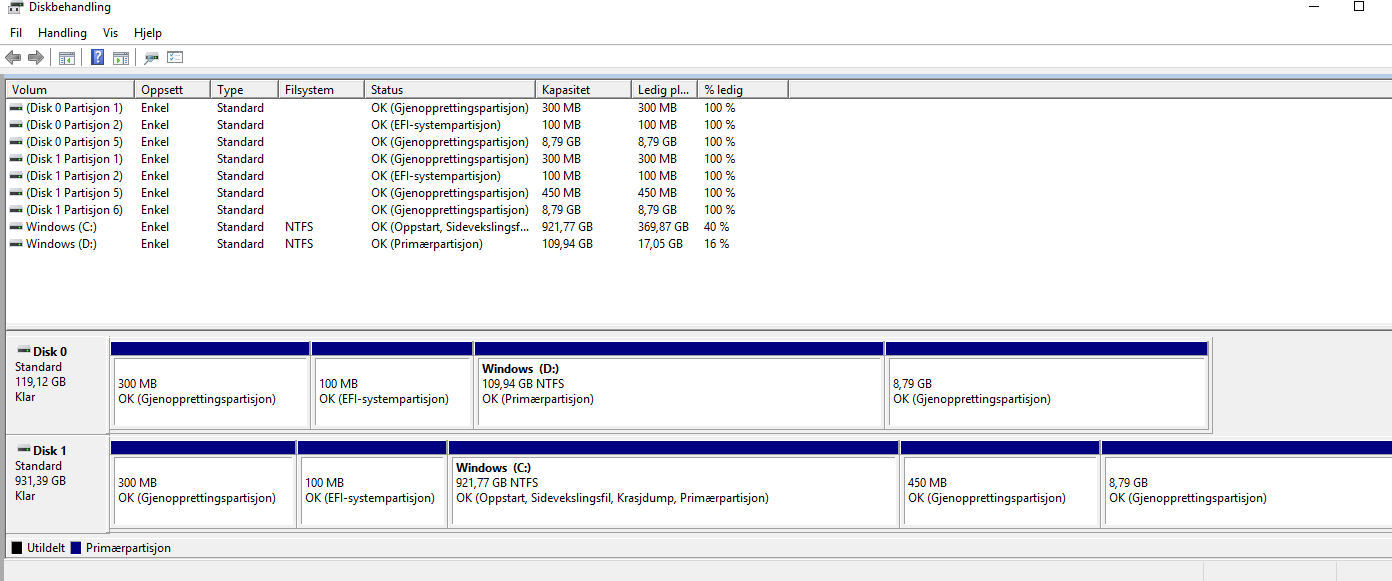Click the OK (Primærpartisjon) status cell in list
This screenshot has width=1392, height=581.
coord(427,244)
